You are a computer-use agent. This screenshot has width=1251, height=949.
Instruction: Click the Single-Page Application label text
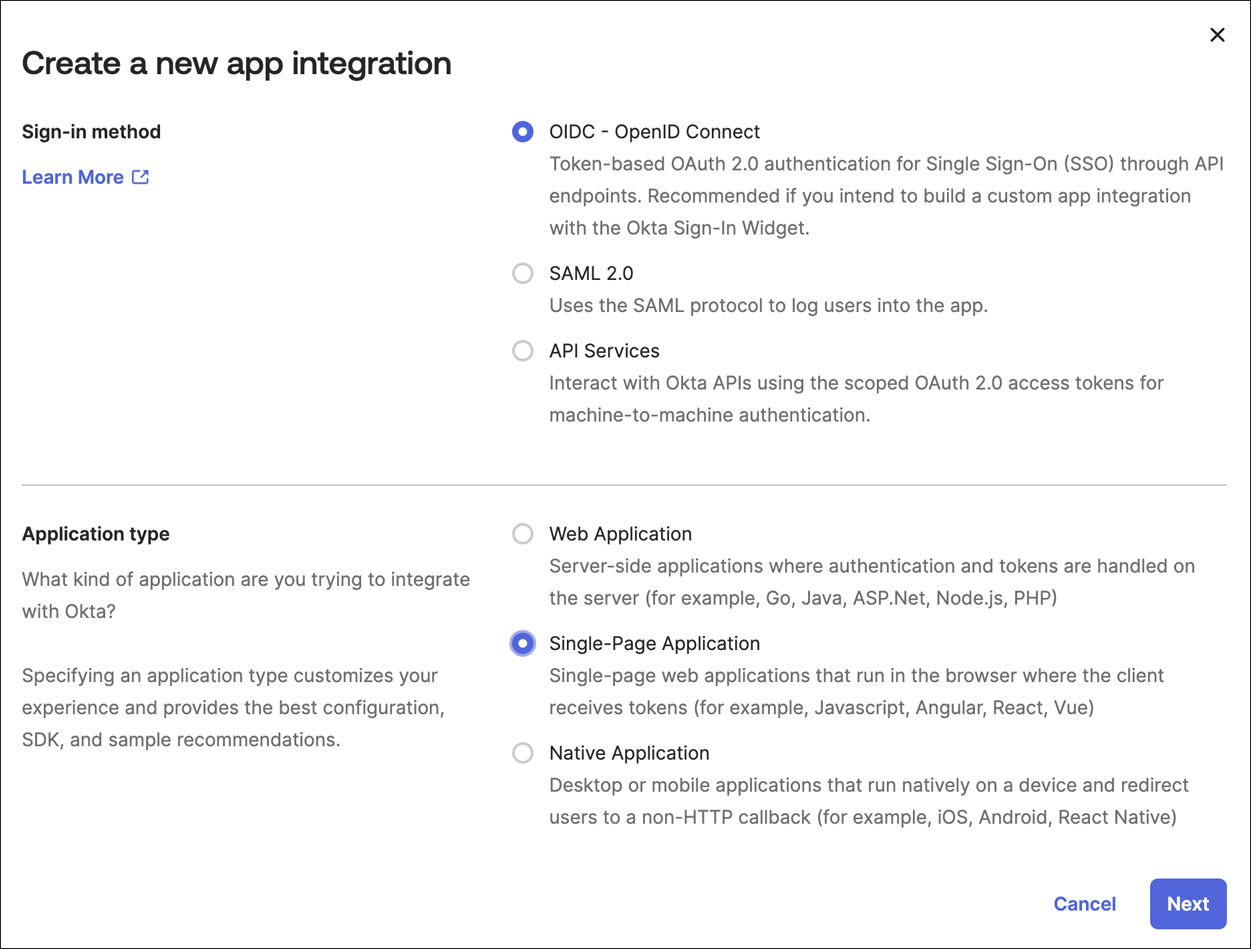coord(654,644)
